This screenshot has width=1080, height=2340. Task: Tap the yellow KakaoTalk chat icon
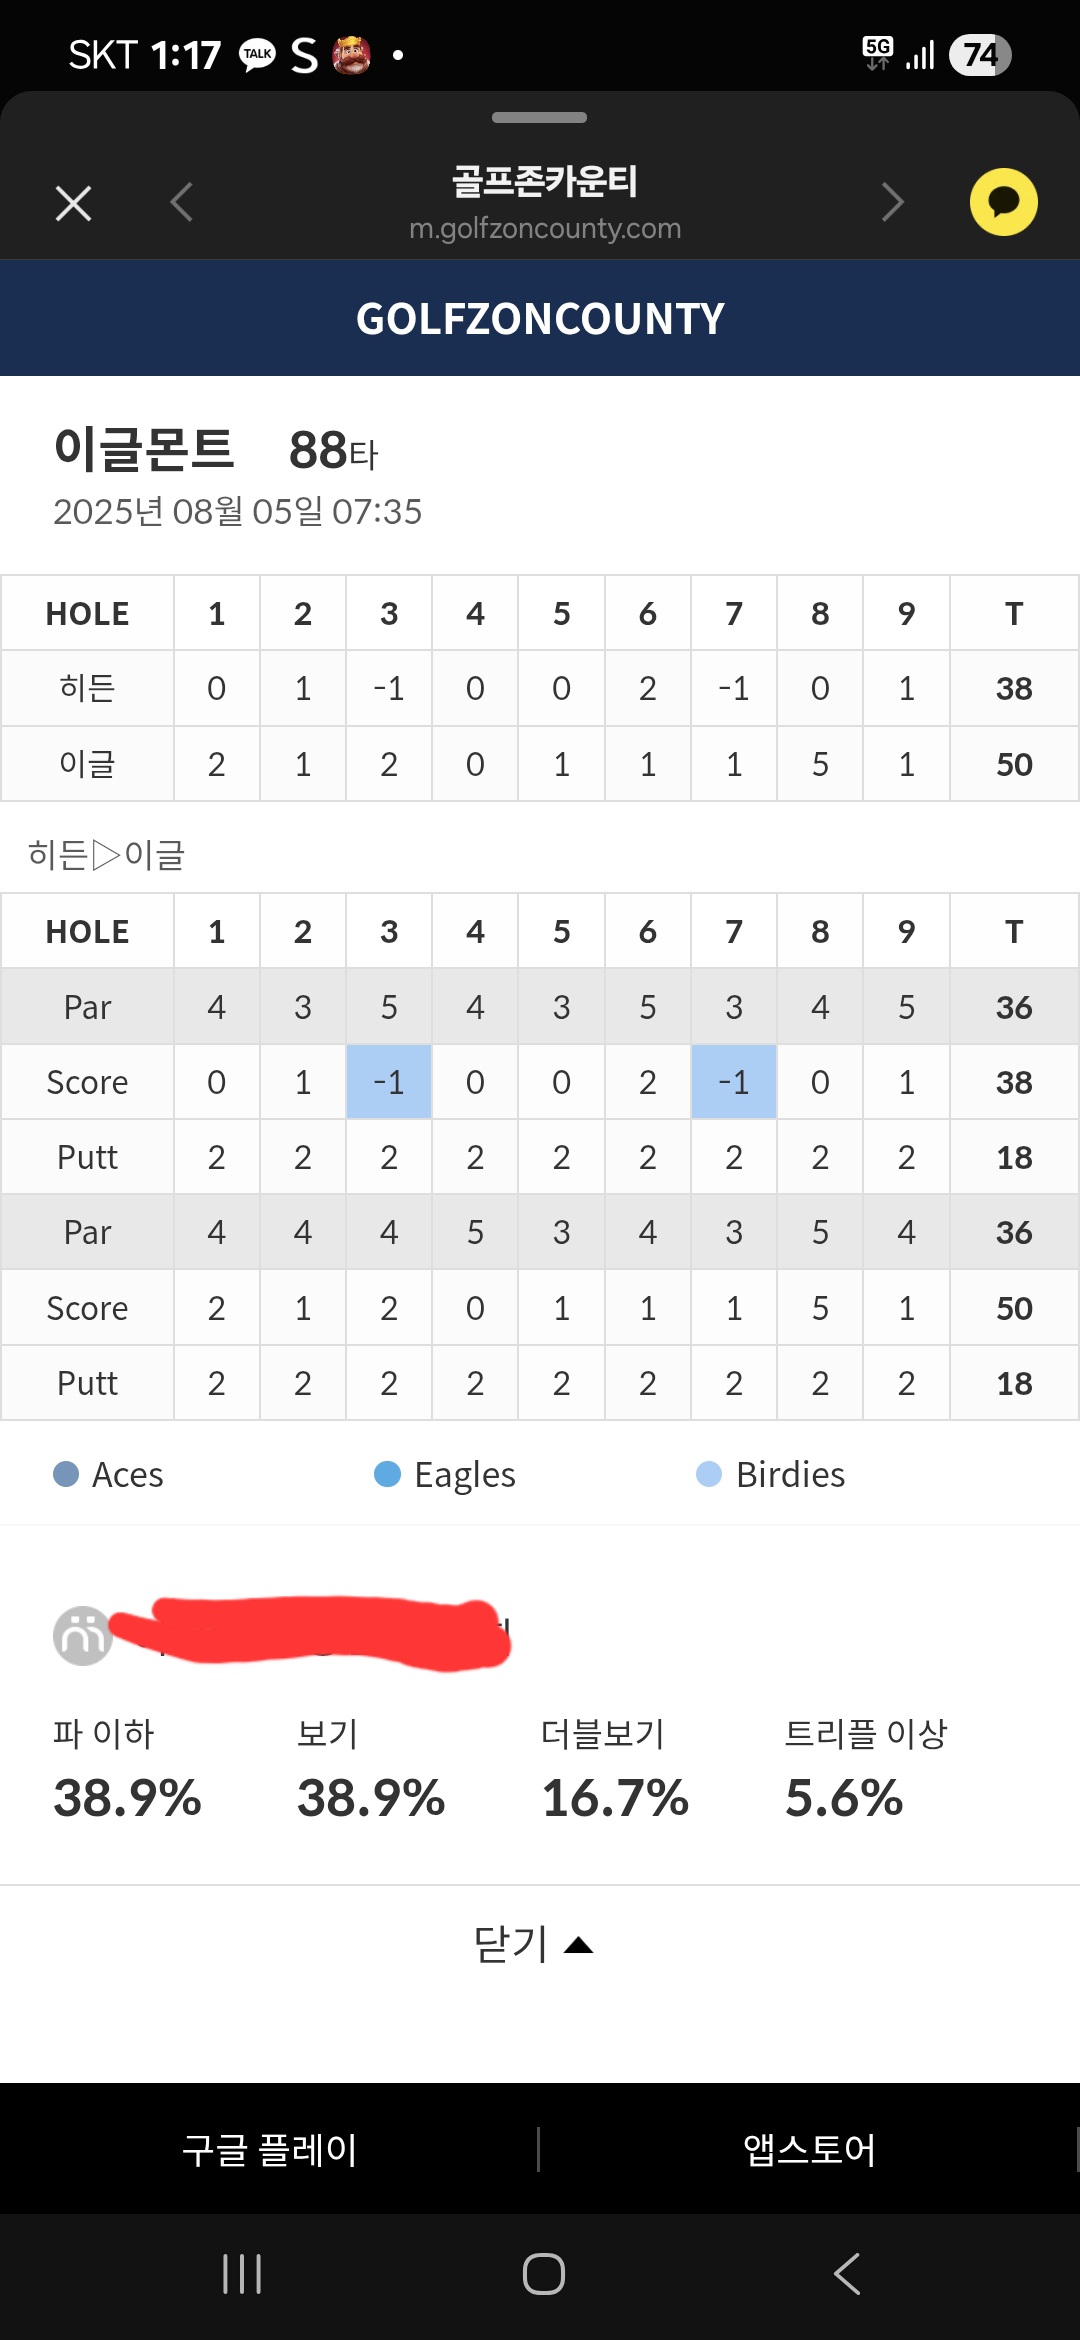pyautogui.click(x=1003, y=202)
